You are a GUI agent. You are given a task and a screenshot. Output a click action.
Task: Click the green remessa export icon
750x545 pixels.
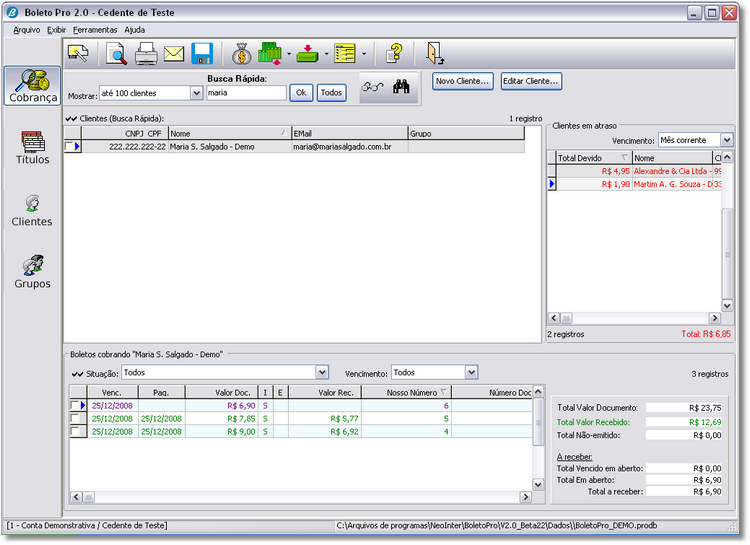pyautogui.click(x=271, y=54)
